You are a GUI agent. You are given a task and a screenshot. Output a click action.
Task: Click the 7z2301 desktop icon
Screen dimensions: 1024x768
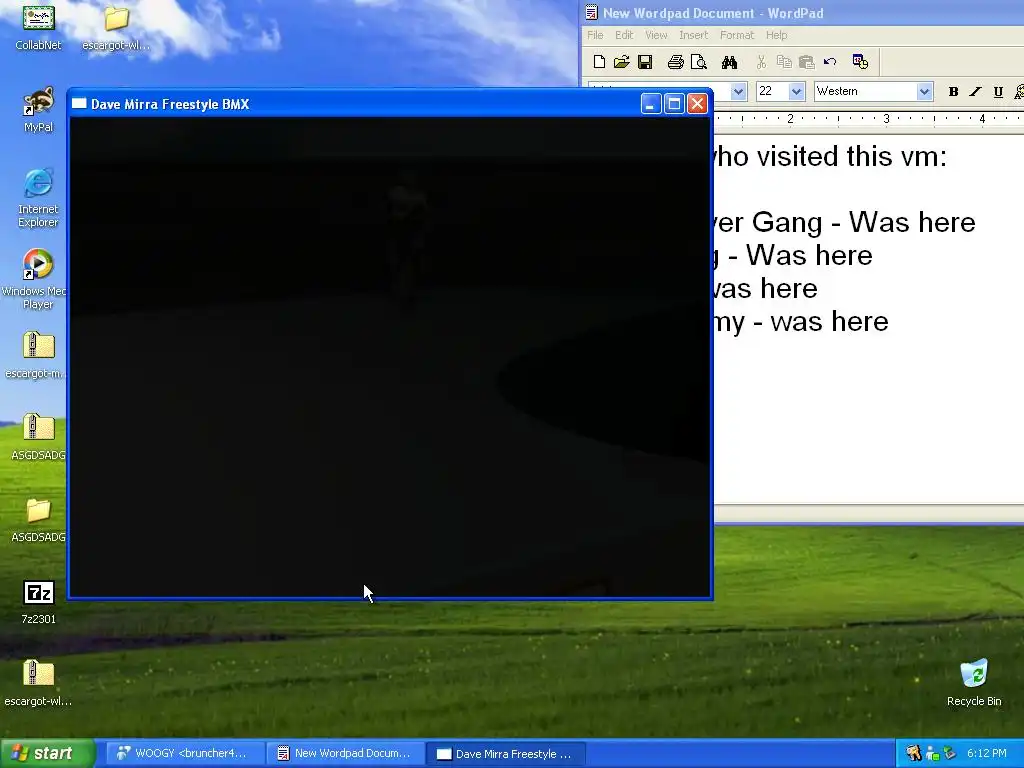(x=39, y=602)
